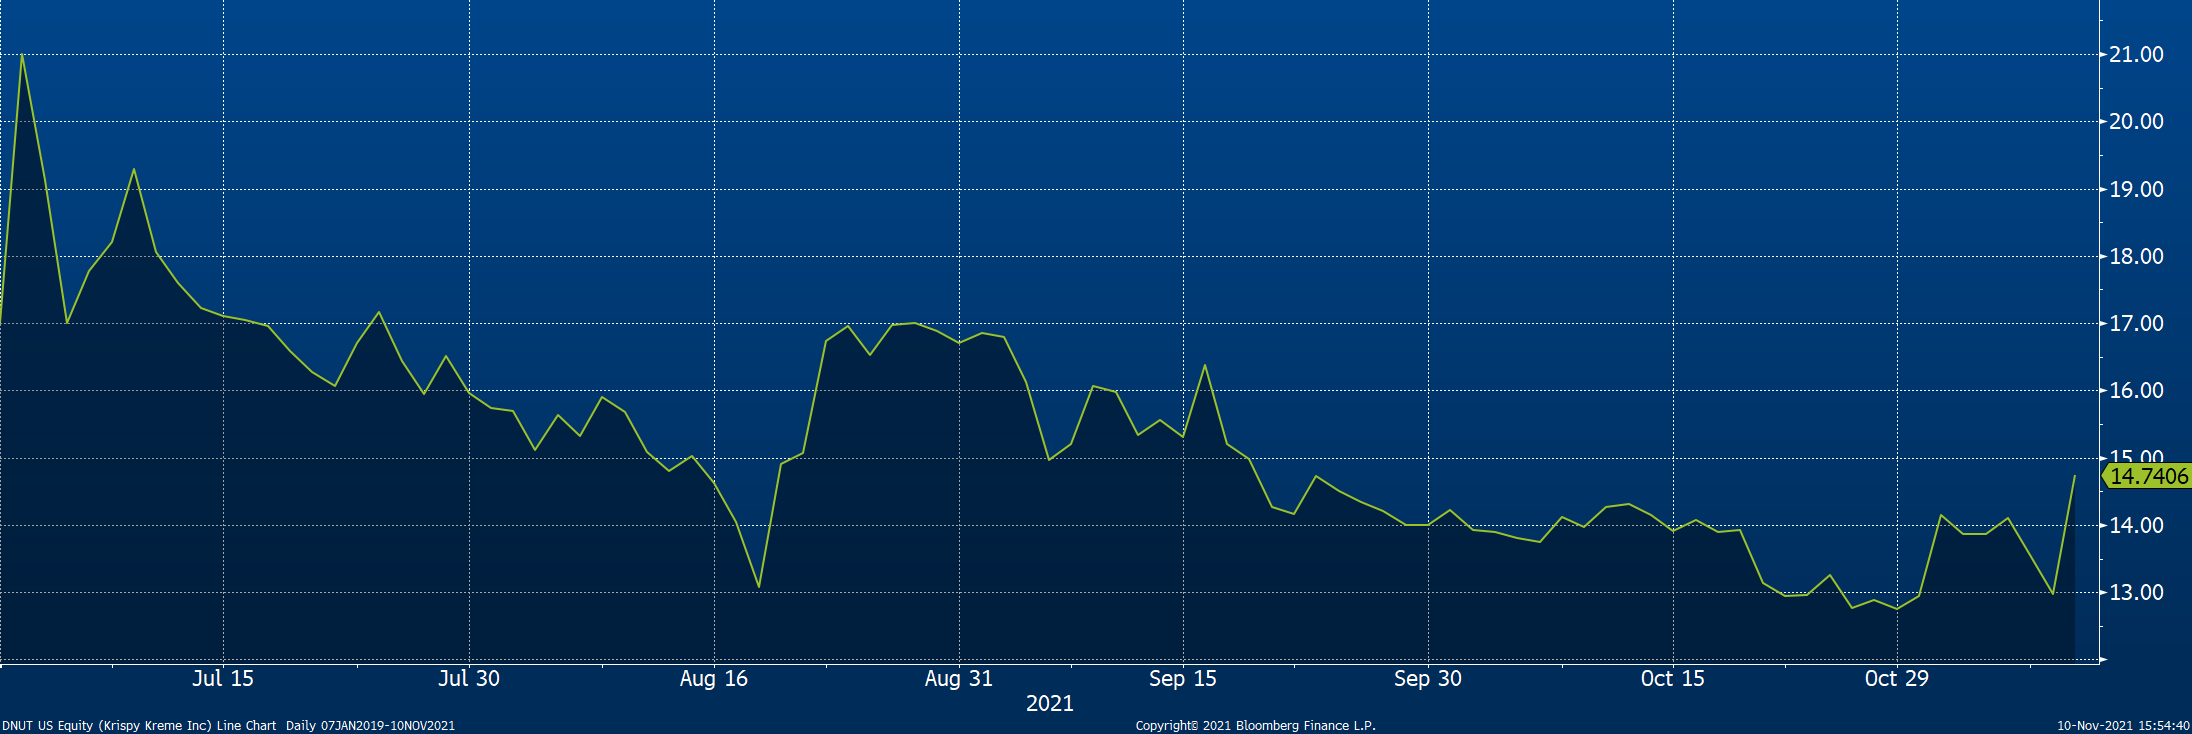Click the Aug 16 date label

coord(714,679)
